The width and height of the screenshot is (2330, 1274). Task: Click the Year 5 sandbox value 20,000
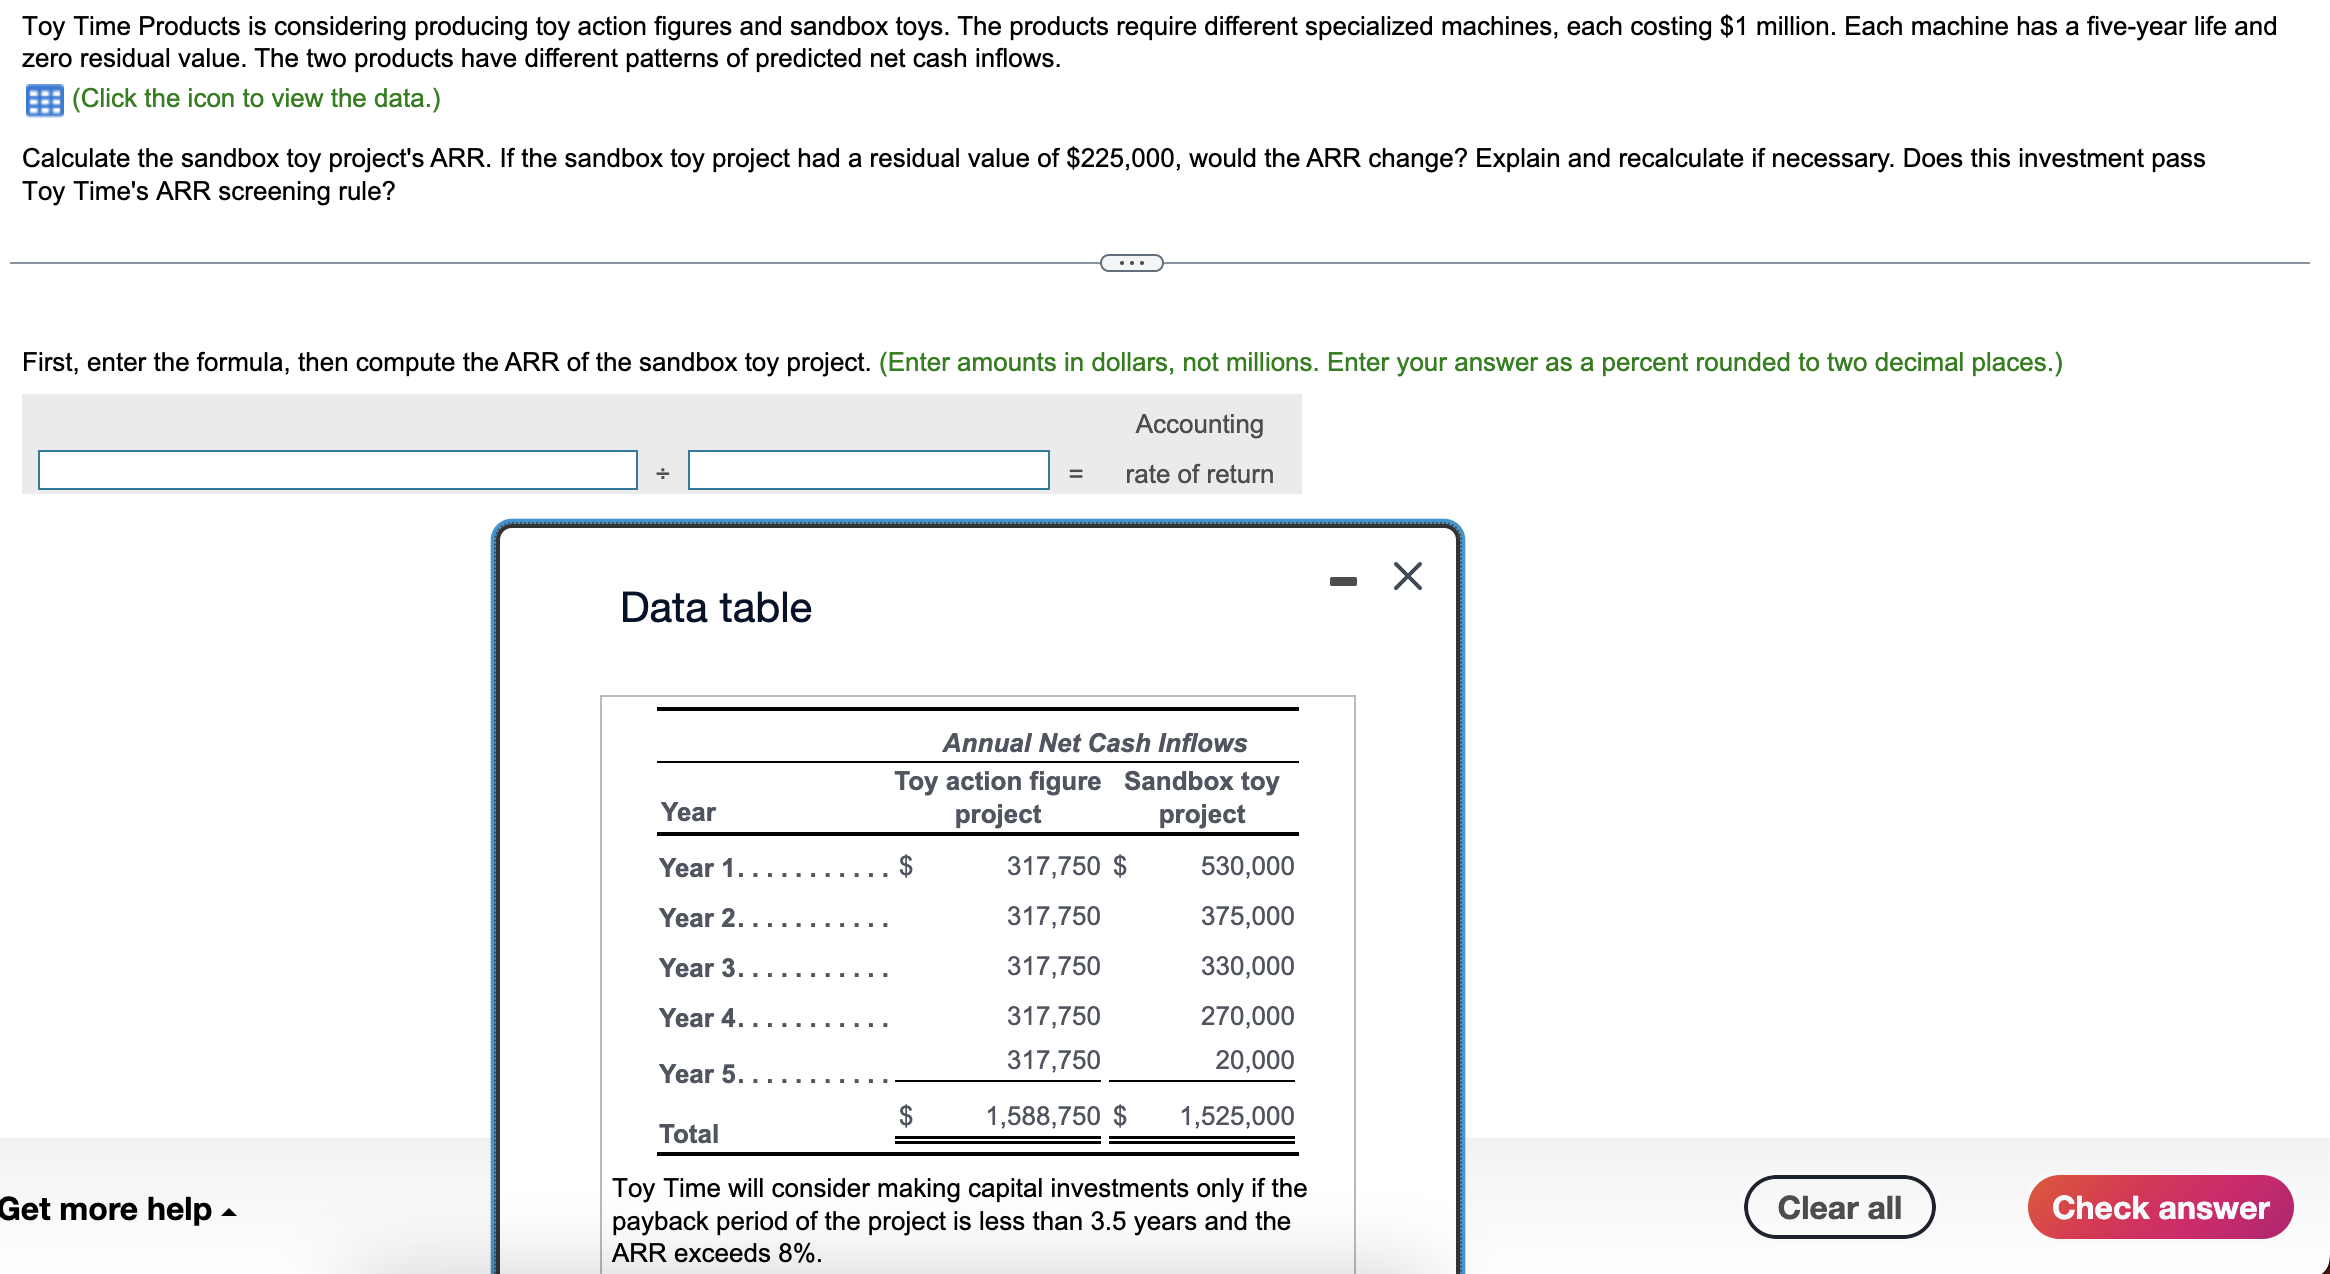click(1254, 1060)
